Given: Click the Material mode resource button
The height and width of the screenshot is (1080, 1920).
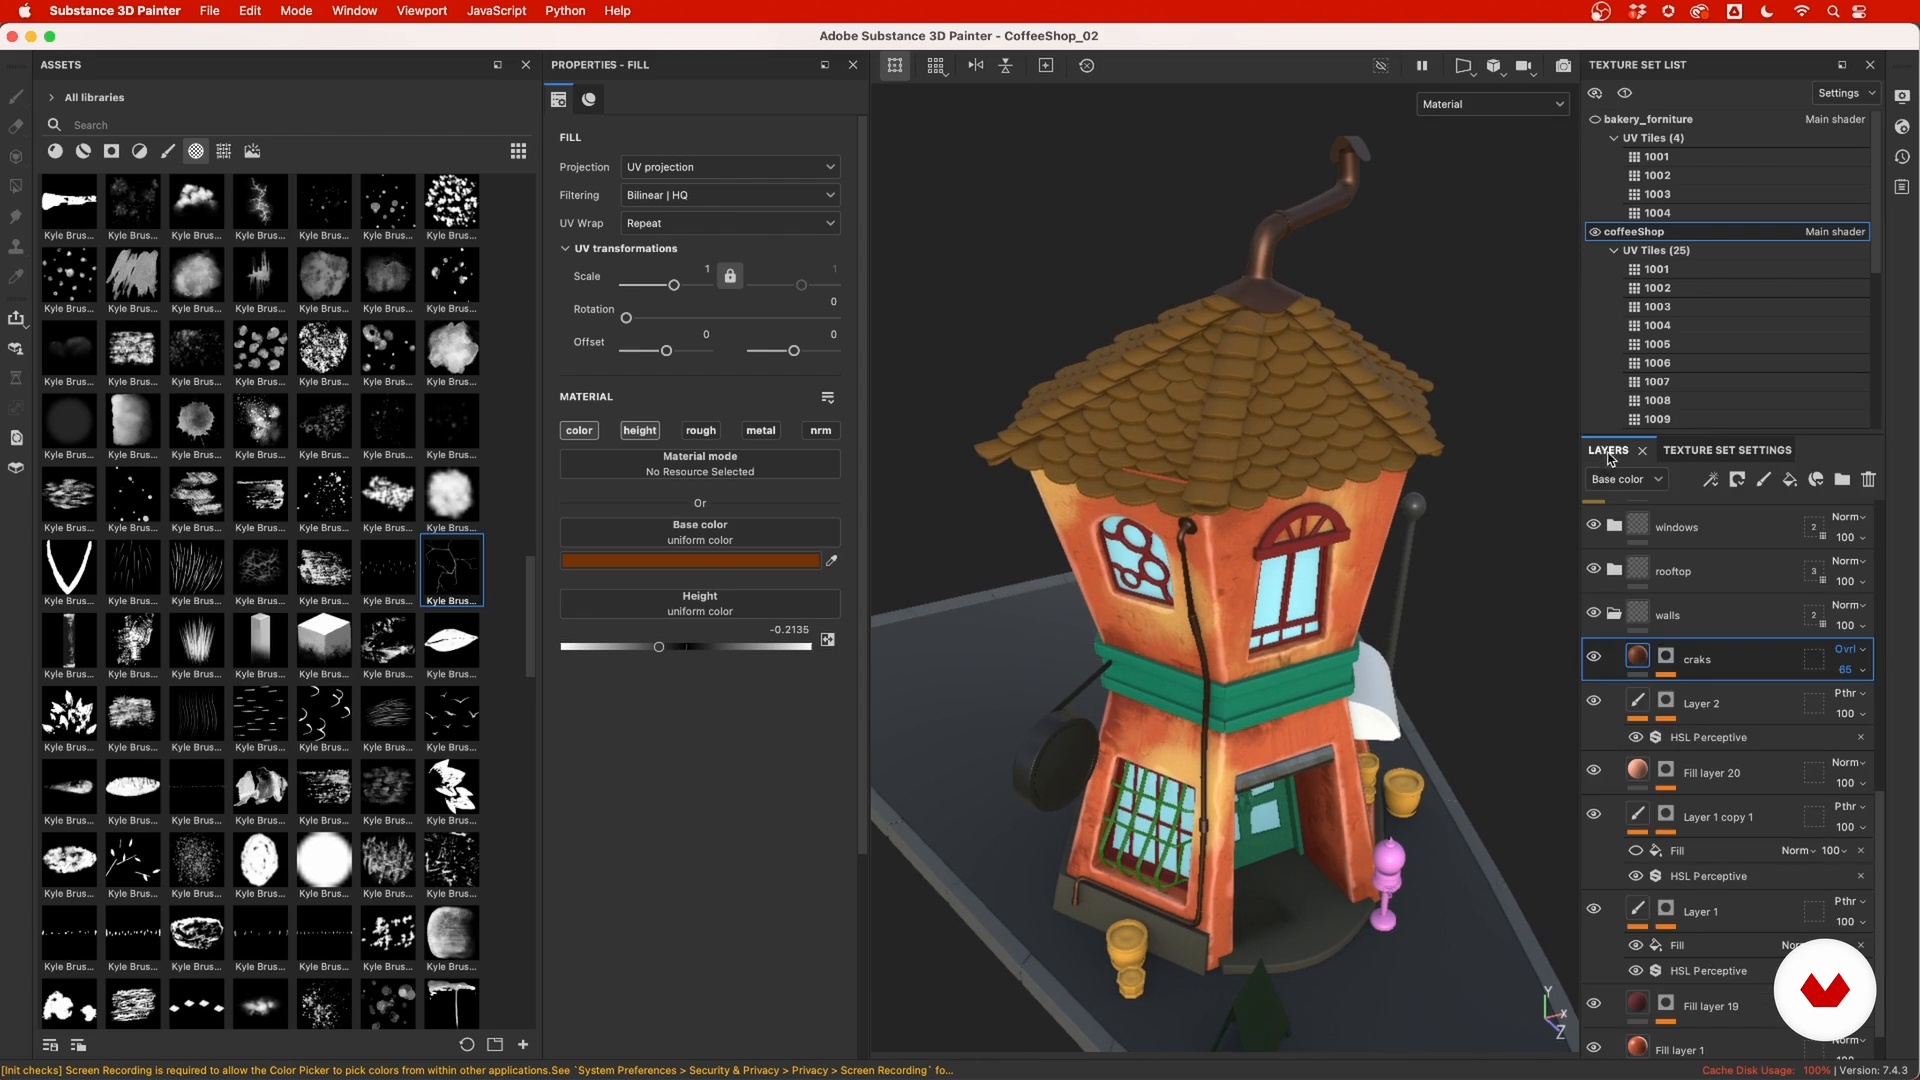Looking at the screenshot, I should click(x=700, y=464).
